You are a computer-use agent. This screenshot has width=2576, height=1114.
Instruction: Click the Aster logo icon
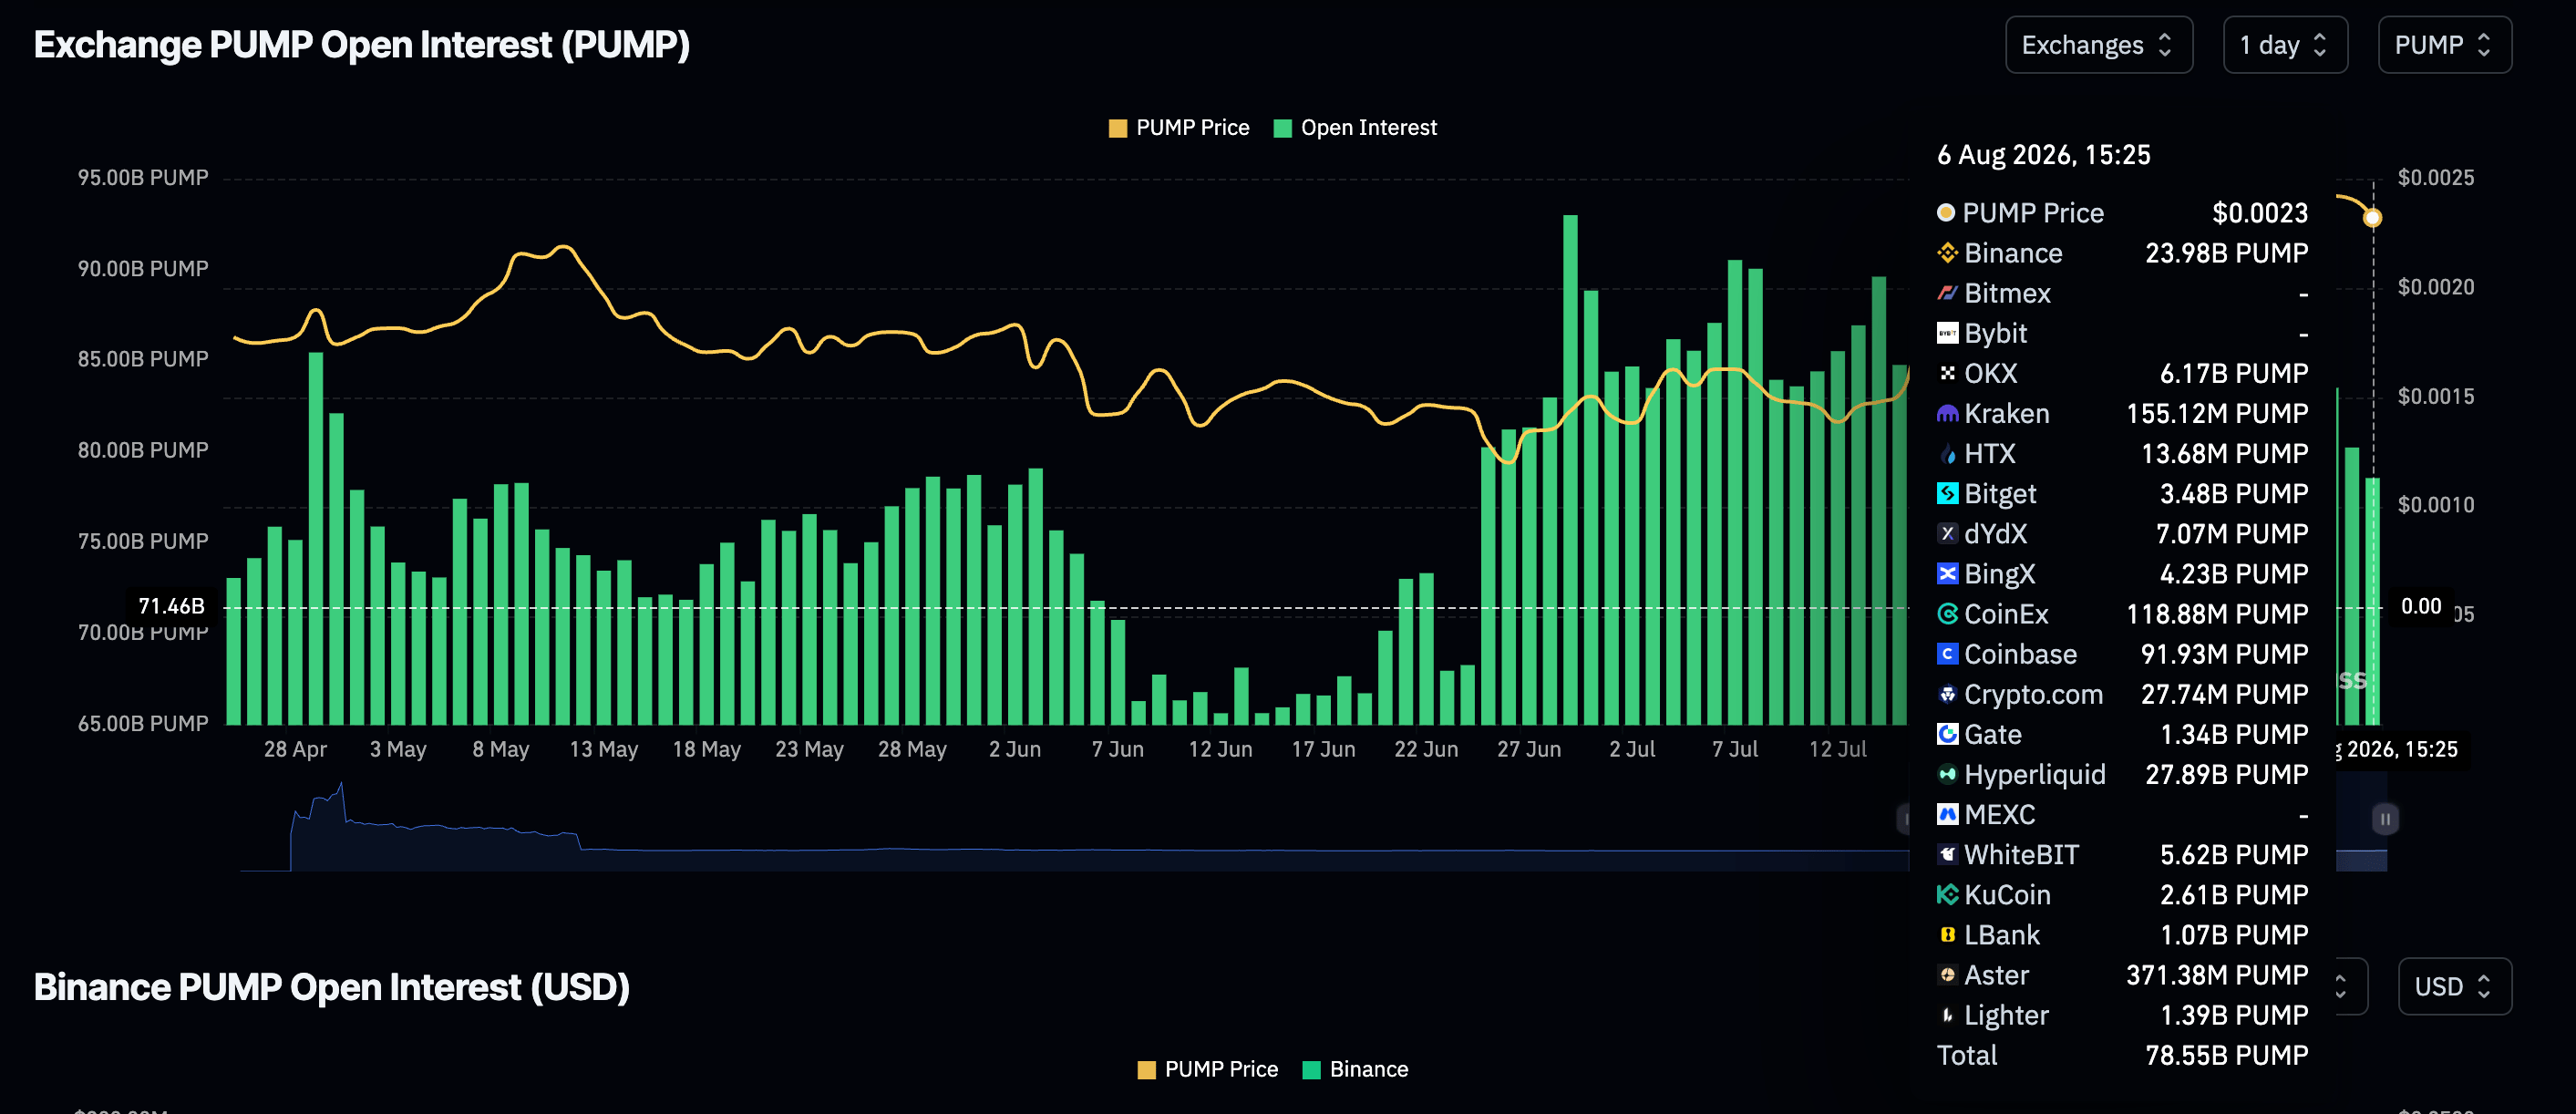click(x=1947, y=975)
